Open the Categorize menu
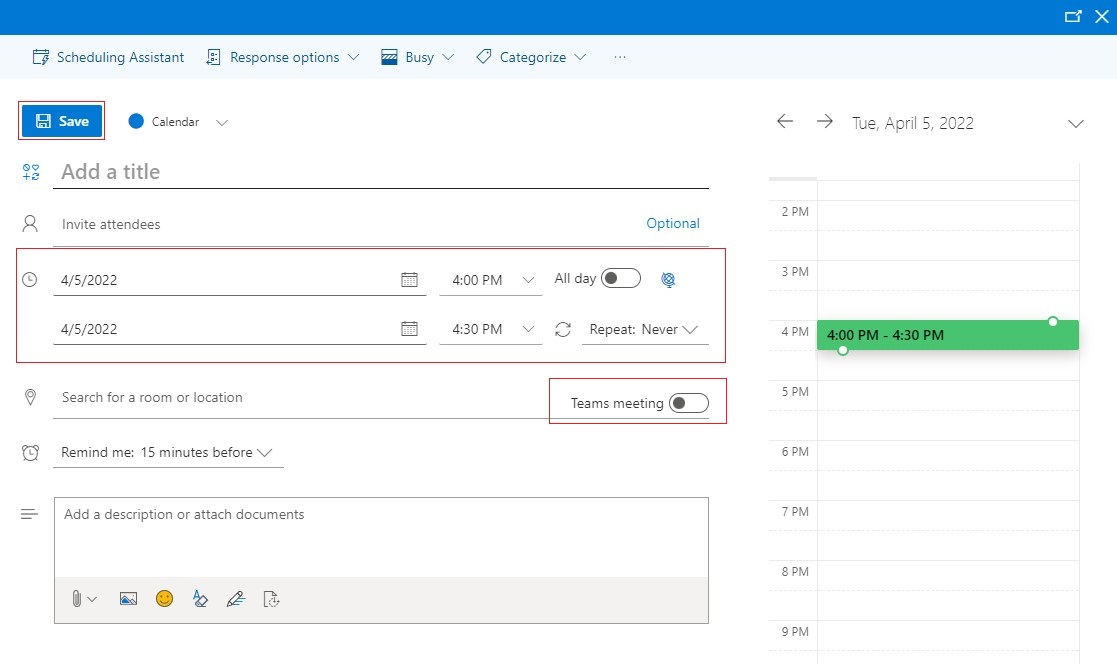This screenshot has width=1117, height=664. [531, 57]
